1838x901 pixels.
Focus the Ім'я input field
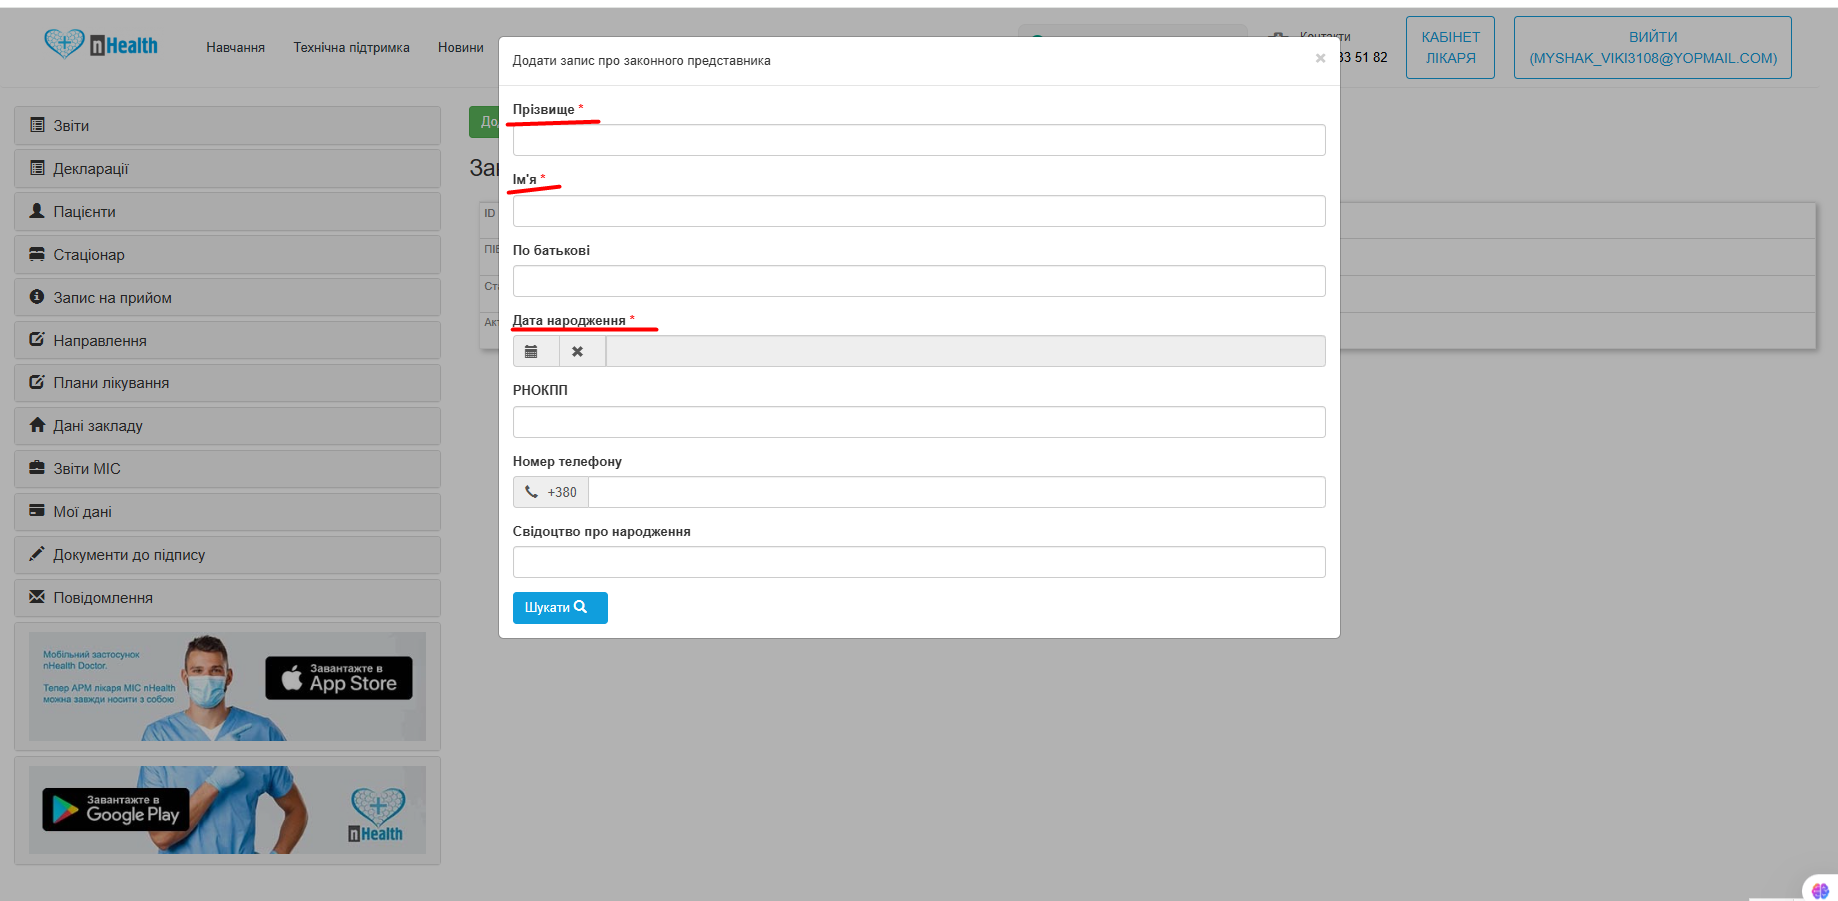919,211
